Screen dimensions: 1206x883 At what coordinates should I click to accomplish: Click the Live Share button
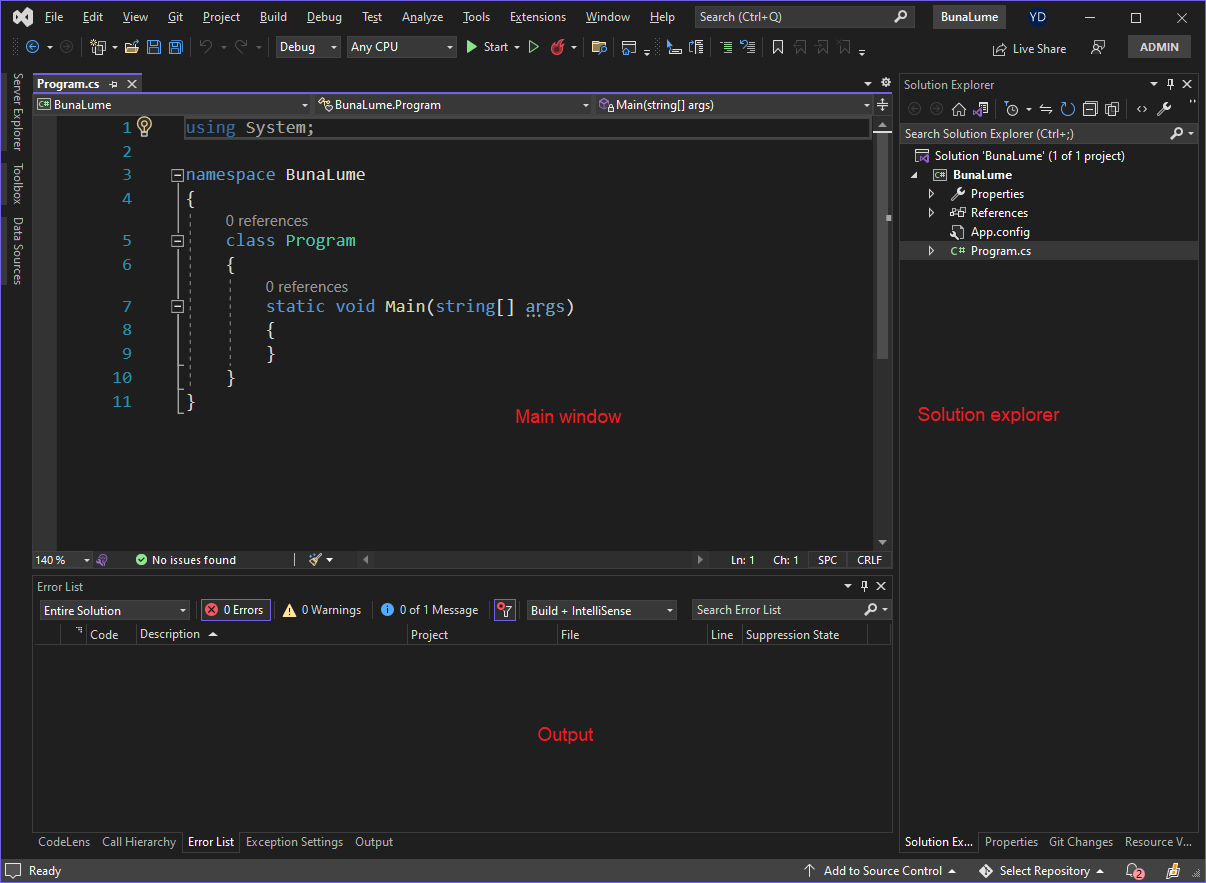[x=1029, y=49]
